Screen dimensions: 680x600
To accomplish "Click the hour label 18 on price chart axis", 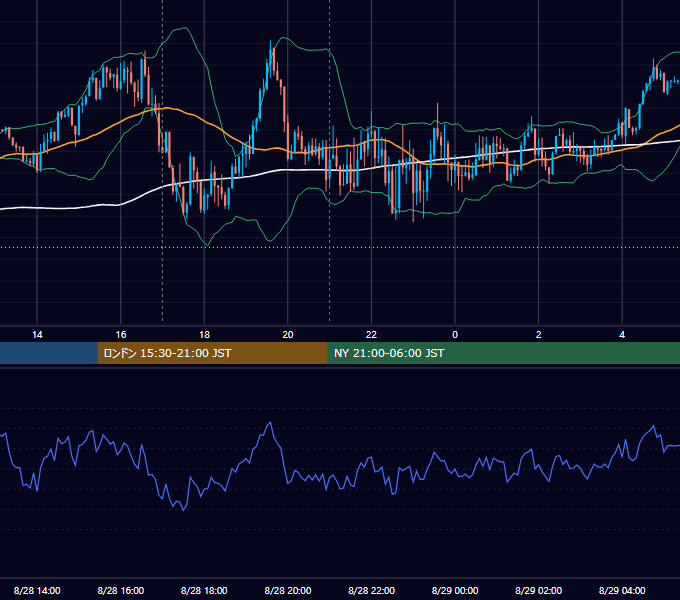I will [204, 335].
